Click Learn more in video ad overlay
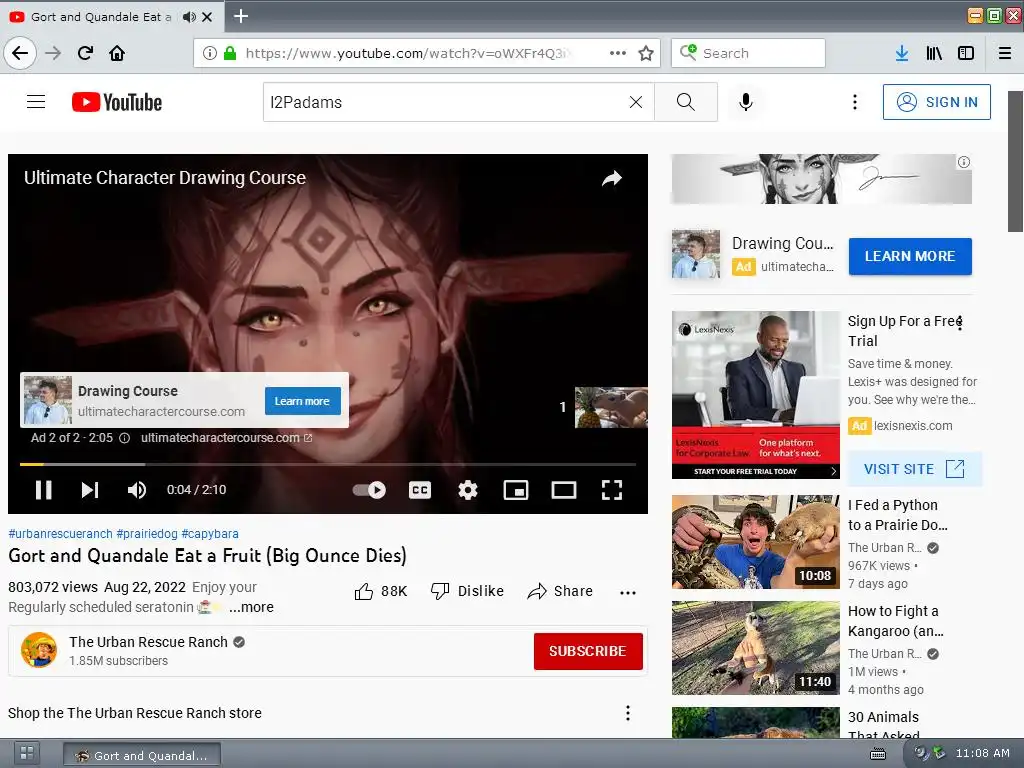This screenshot has height=768, width=1024. click(302, 401)
